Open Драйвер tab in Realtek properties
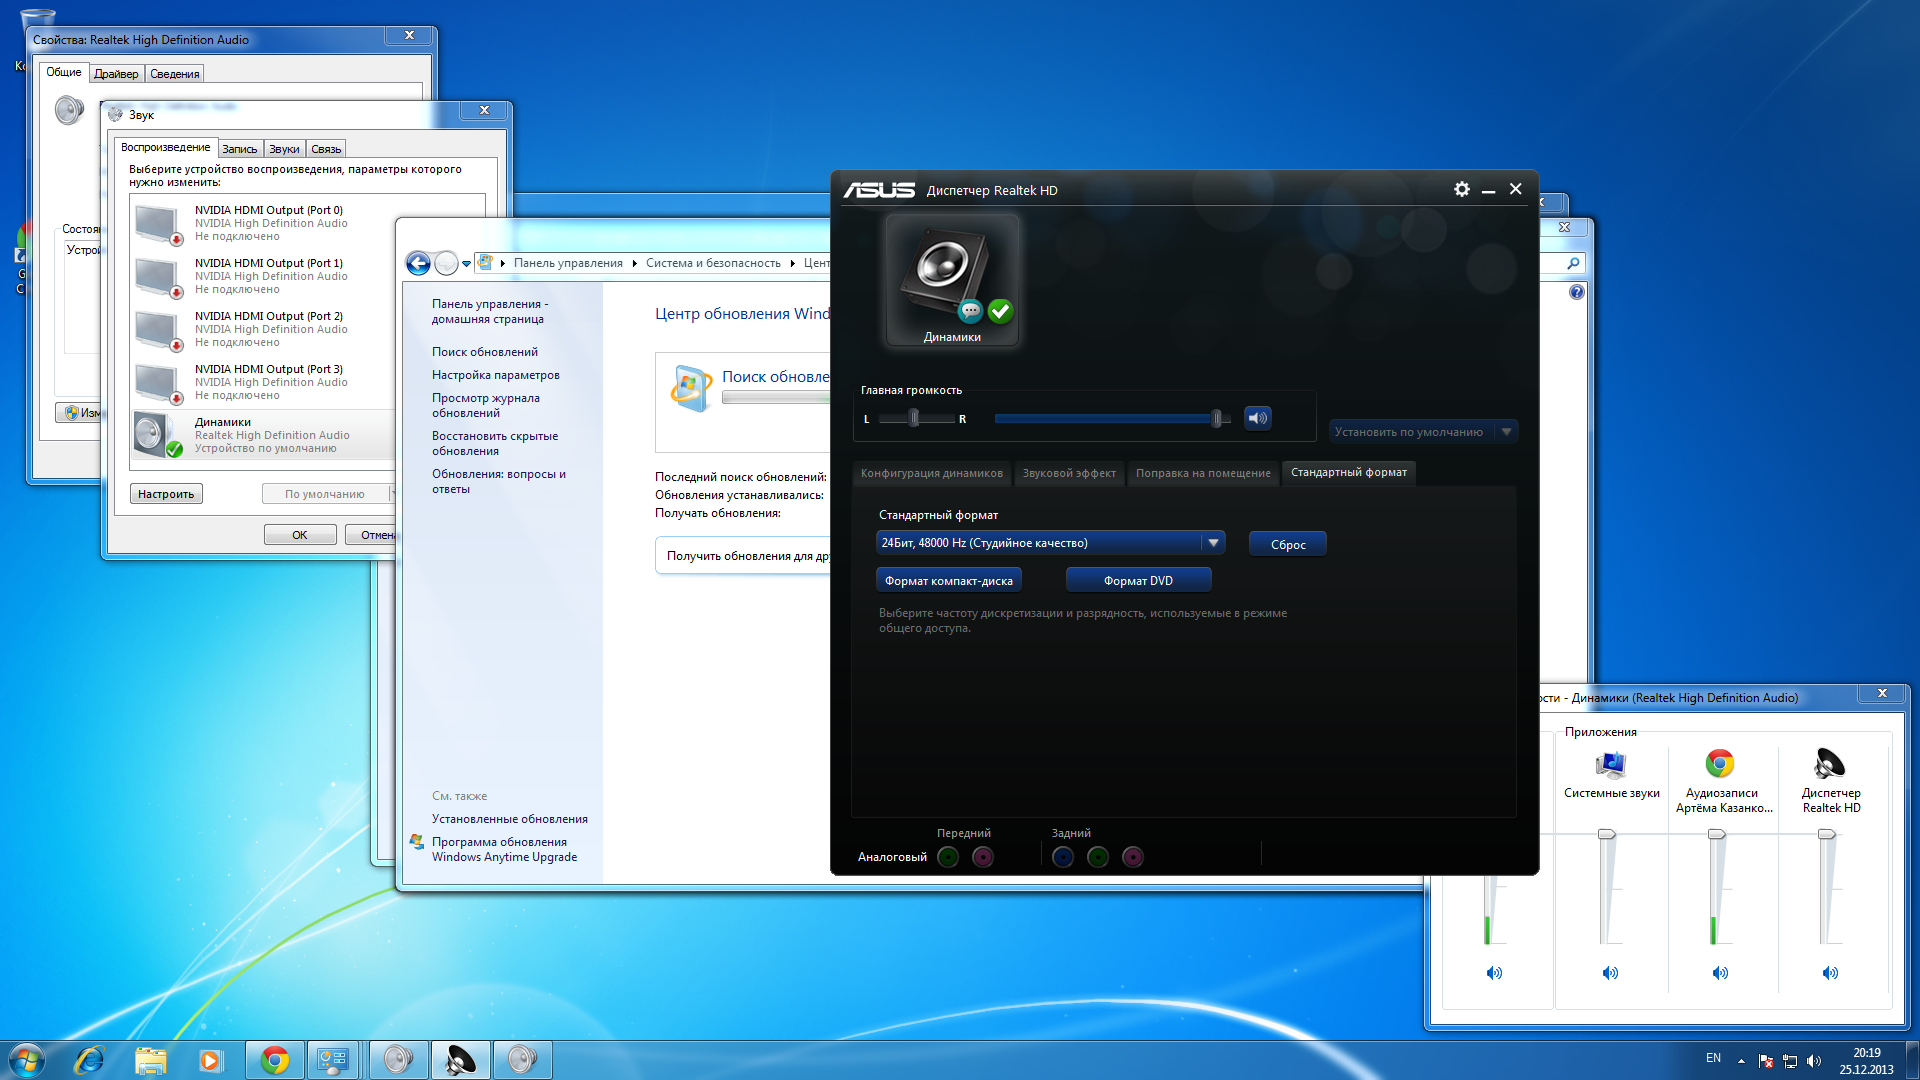This screenshot has height=1080, width=1920. (116, 74)
